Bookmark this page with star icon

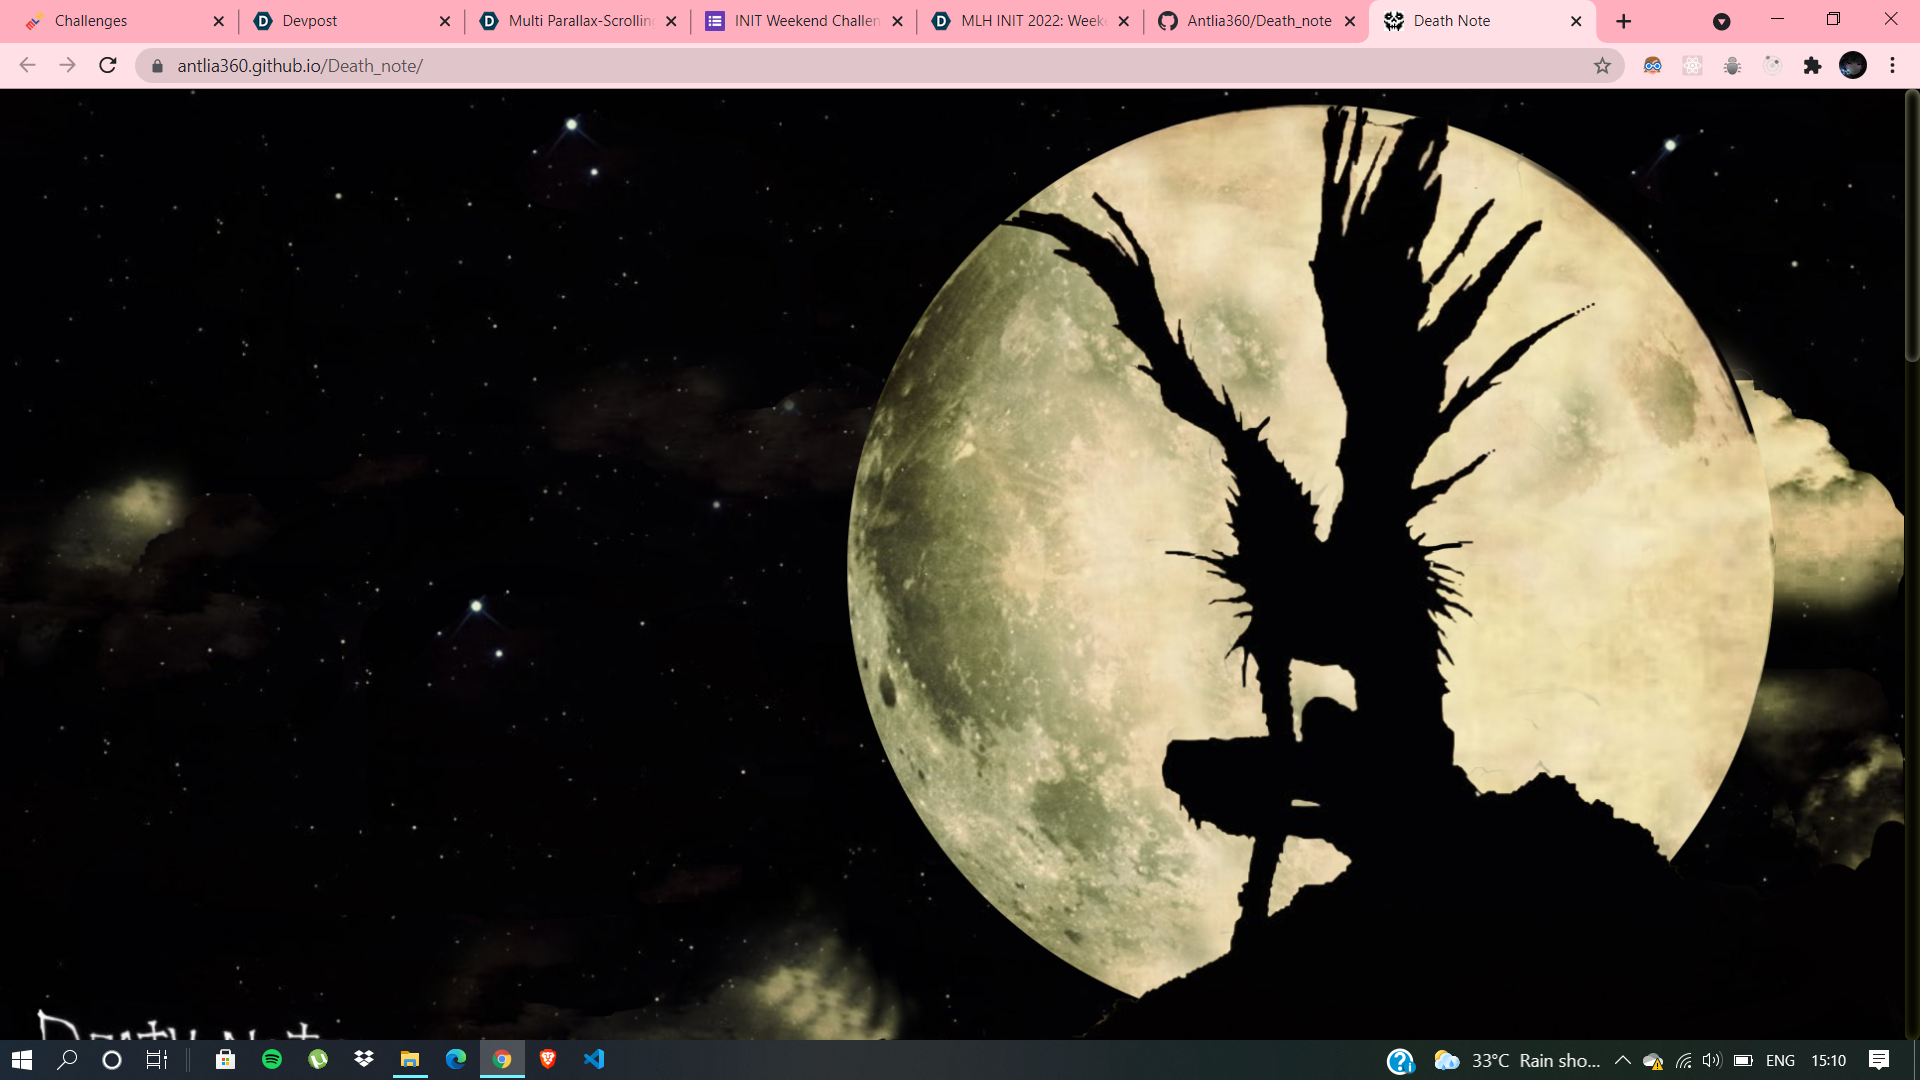click(1602, 66)
